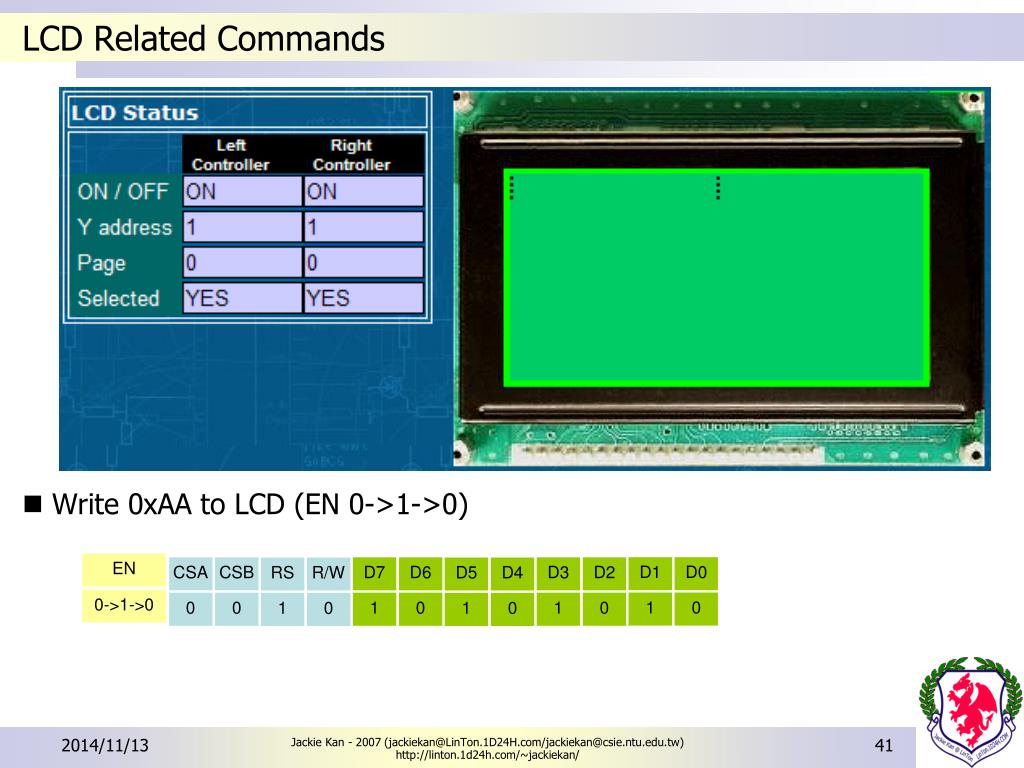This screenshot has width=1024, height=768.
Task: Click the value 0 under D0
Action: 696,609
